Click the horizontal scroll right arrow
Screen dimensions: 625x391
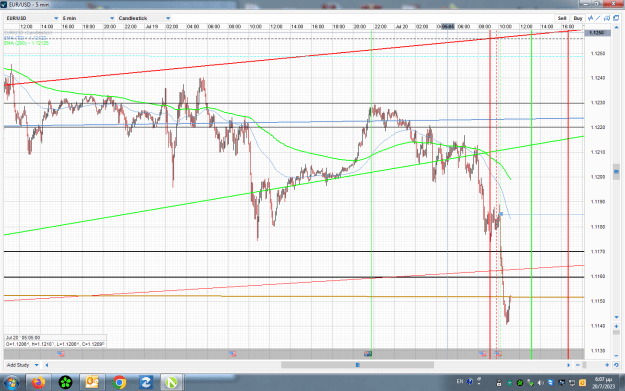pyautogui.click(x=568, y=365)
